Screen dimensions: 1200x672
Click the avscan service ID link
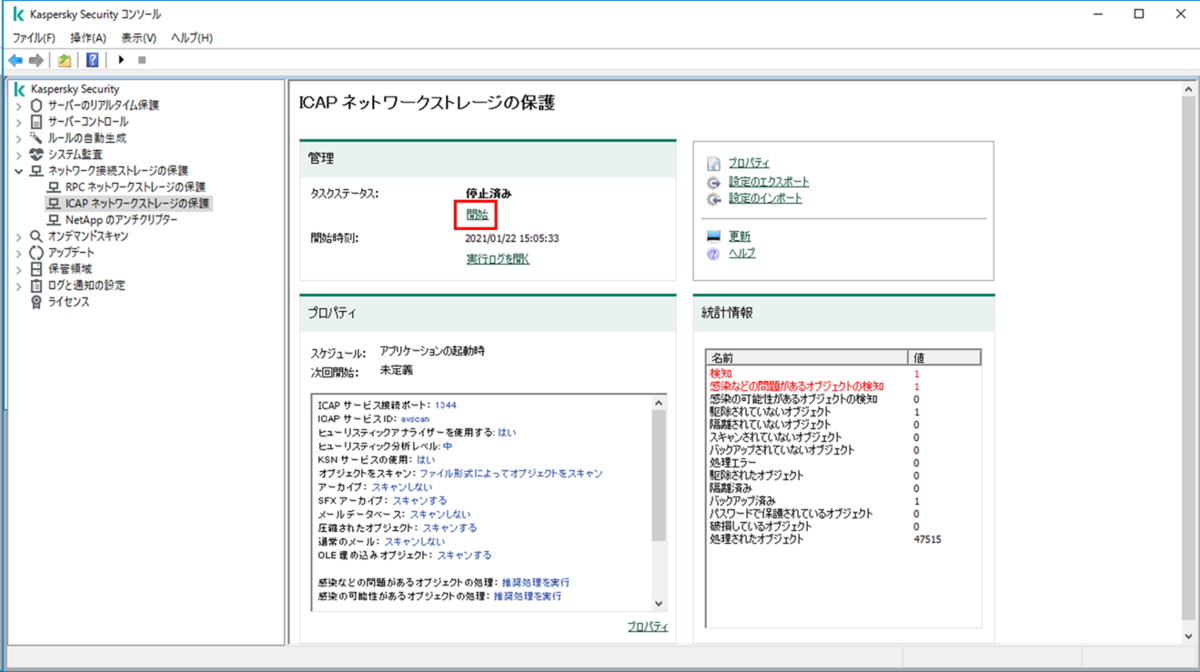(415, 418)
